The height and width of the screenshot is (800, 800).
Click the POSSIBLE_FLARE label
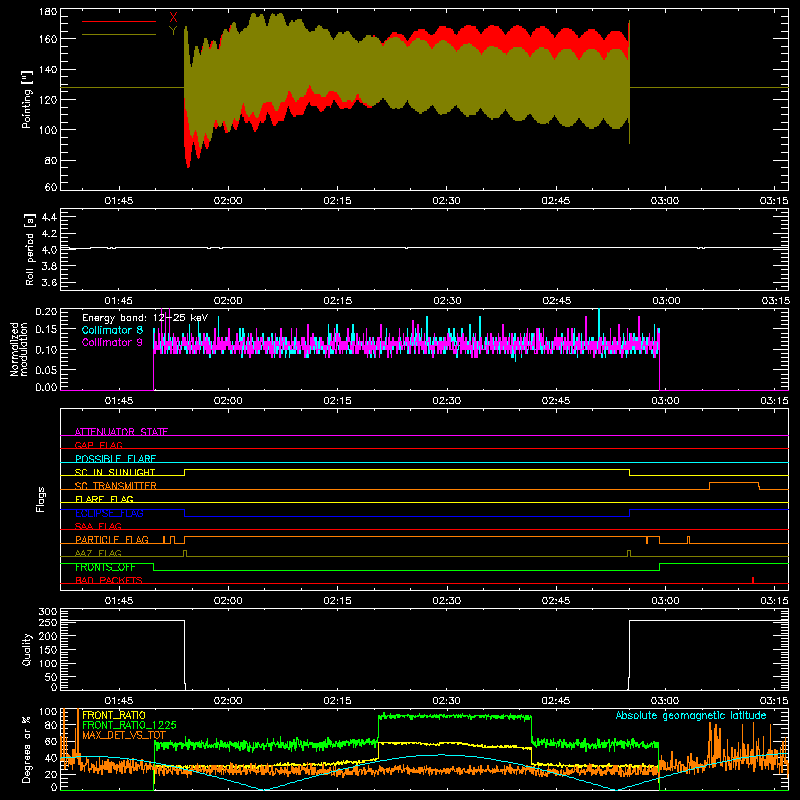click(115, 459)
